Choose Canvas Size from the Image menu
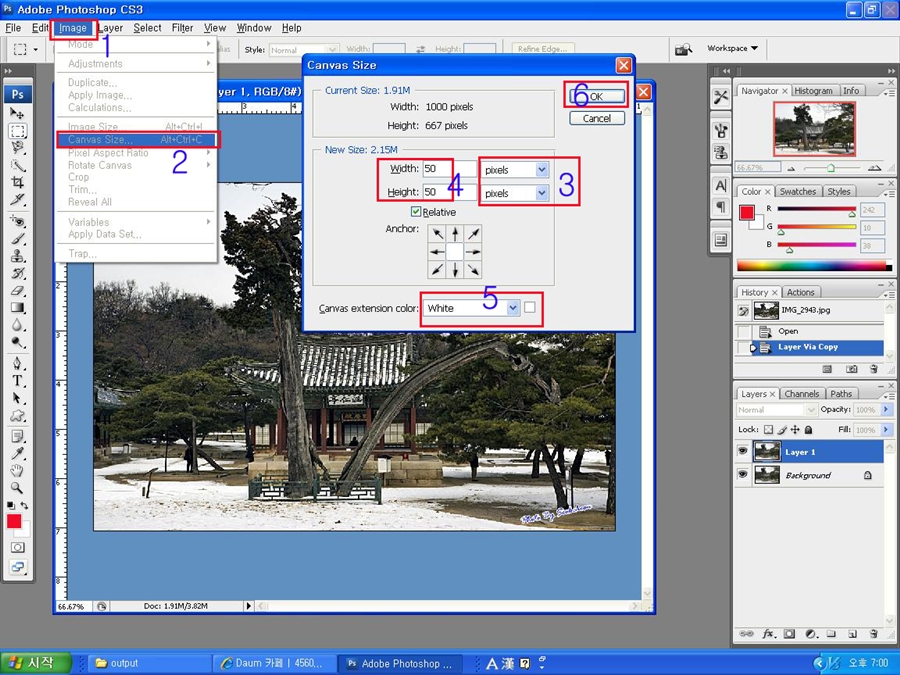 (x=138, y=139)
